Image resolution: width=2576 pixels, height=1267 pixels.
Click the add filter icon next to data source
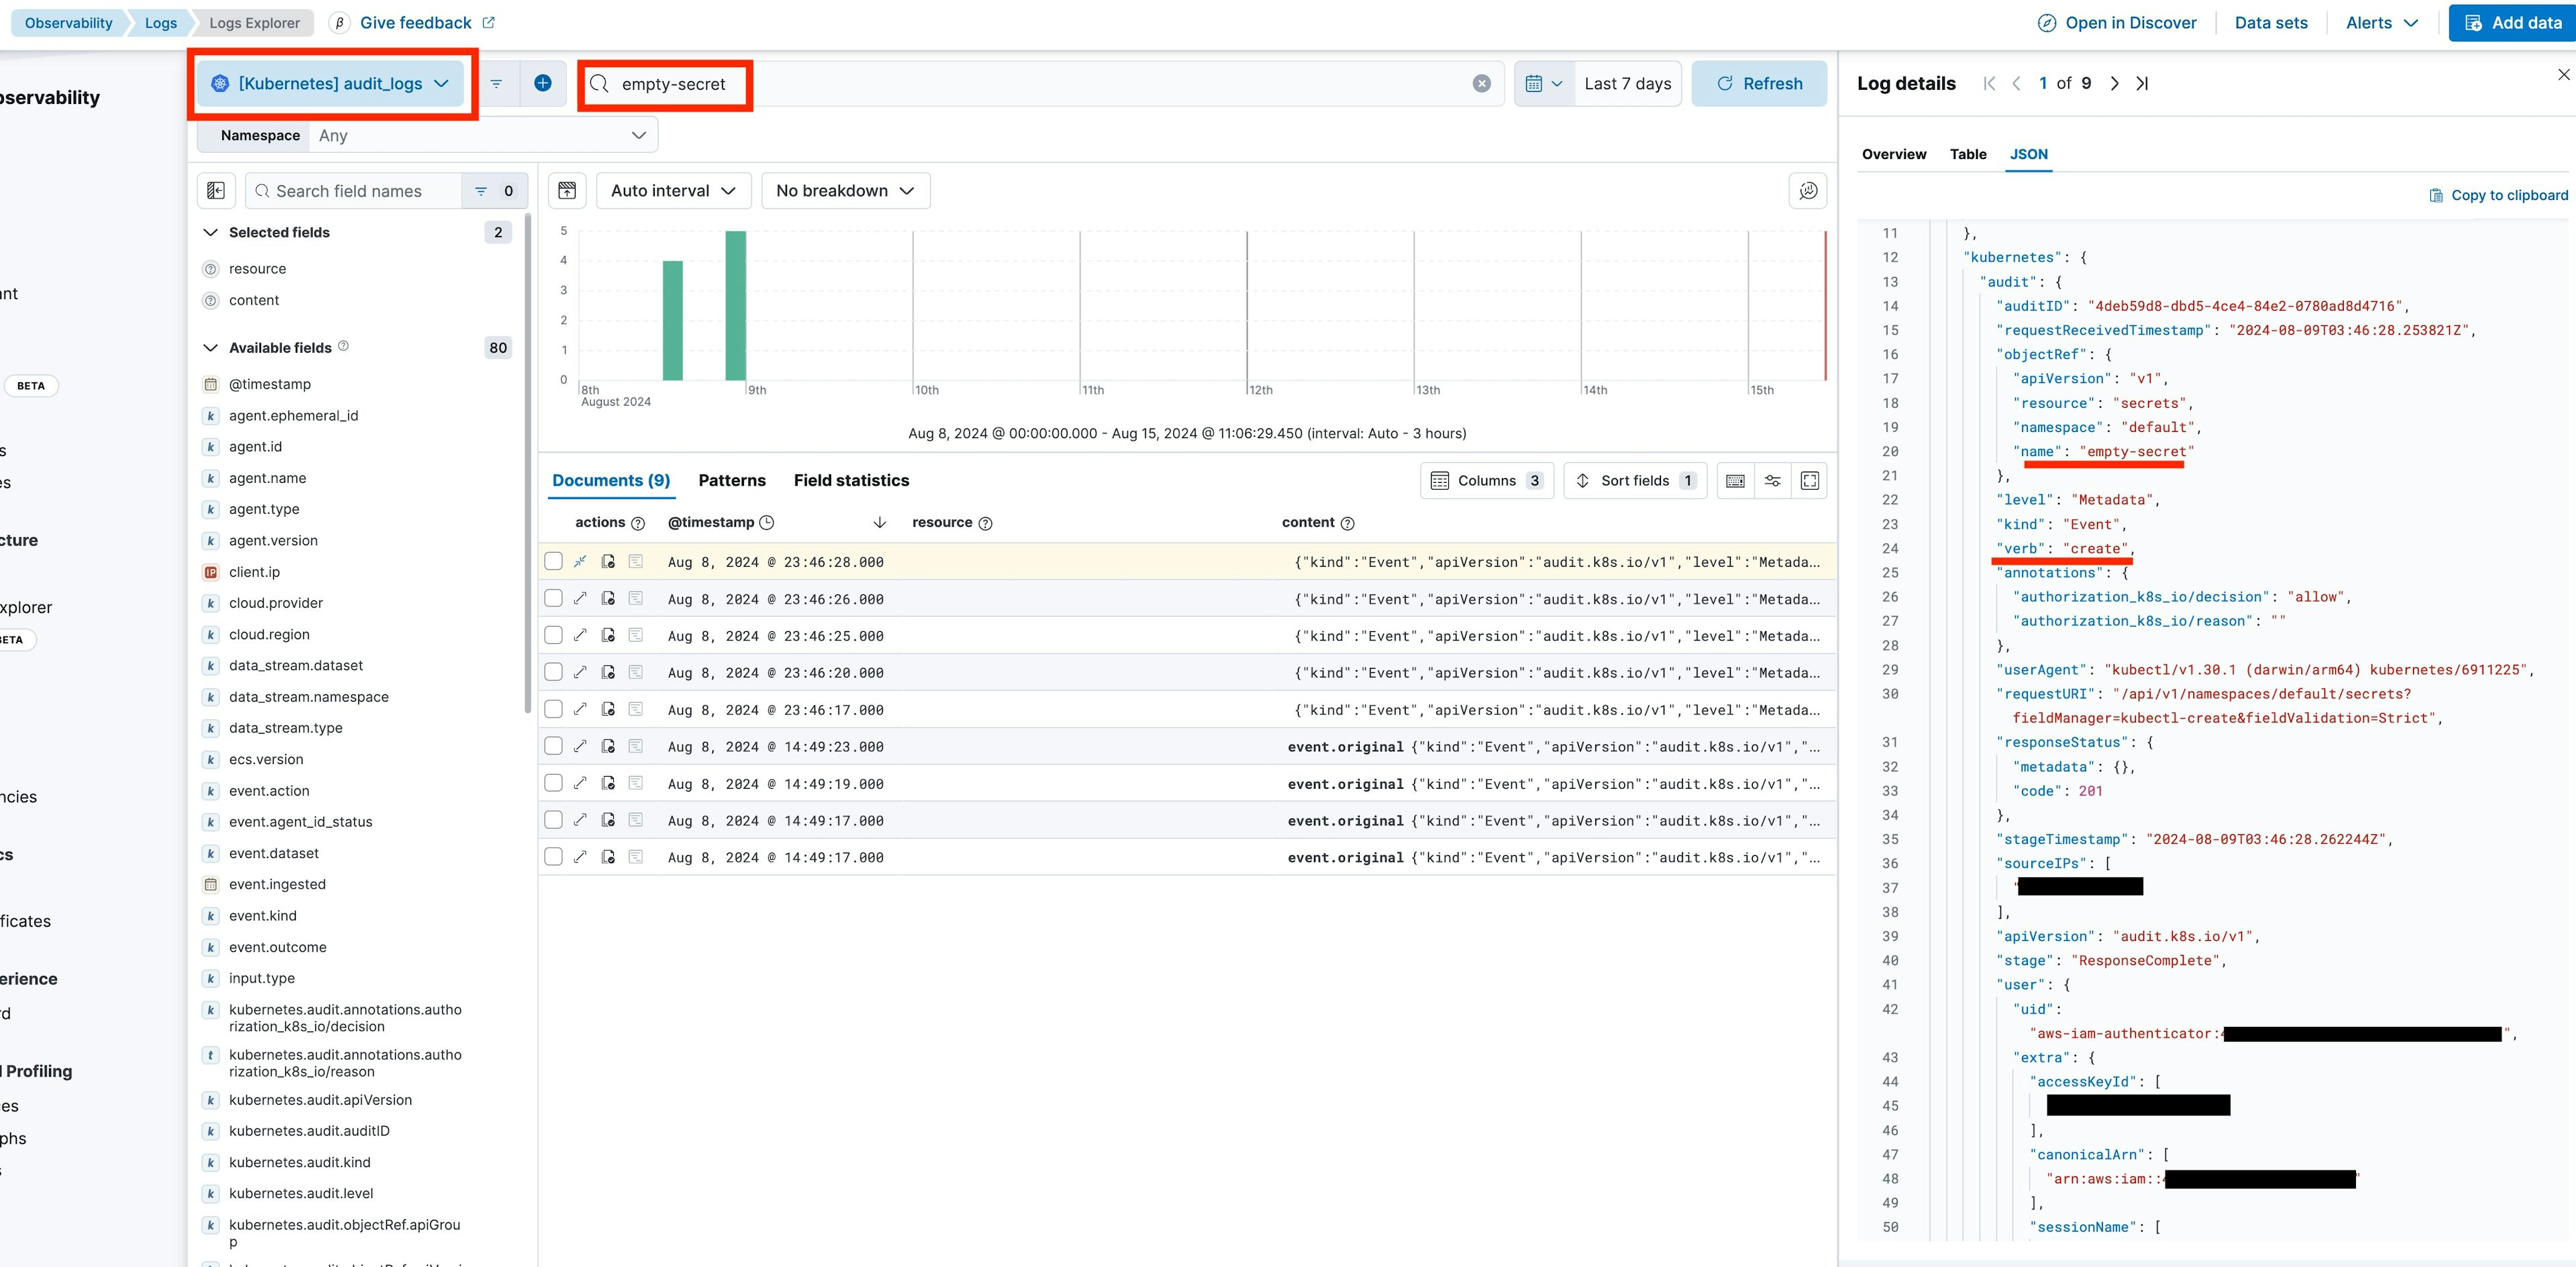(x=544, y=84)
